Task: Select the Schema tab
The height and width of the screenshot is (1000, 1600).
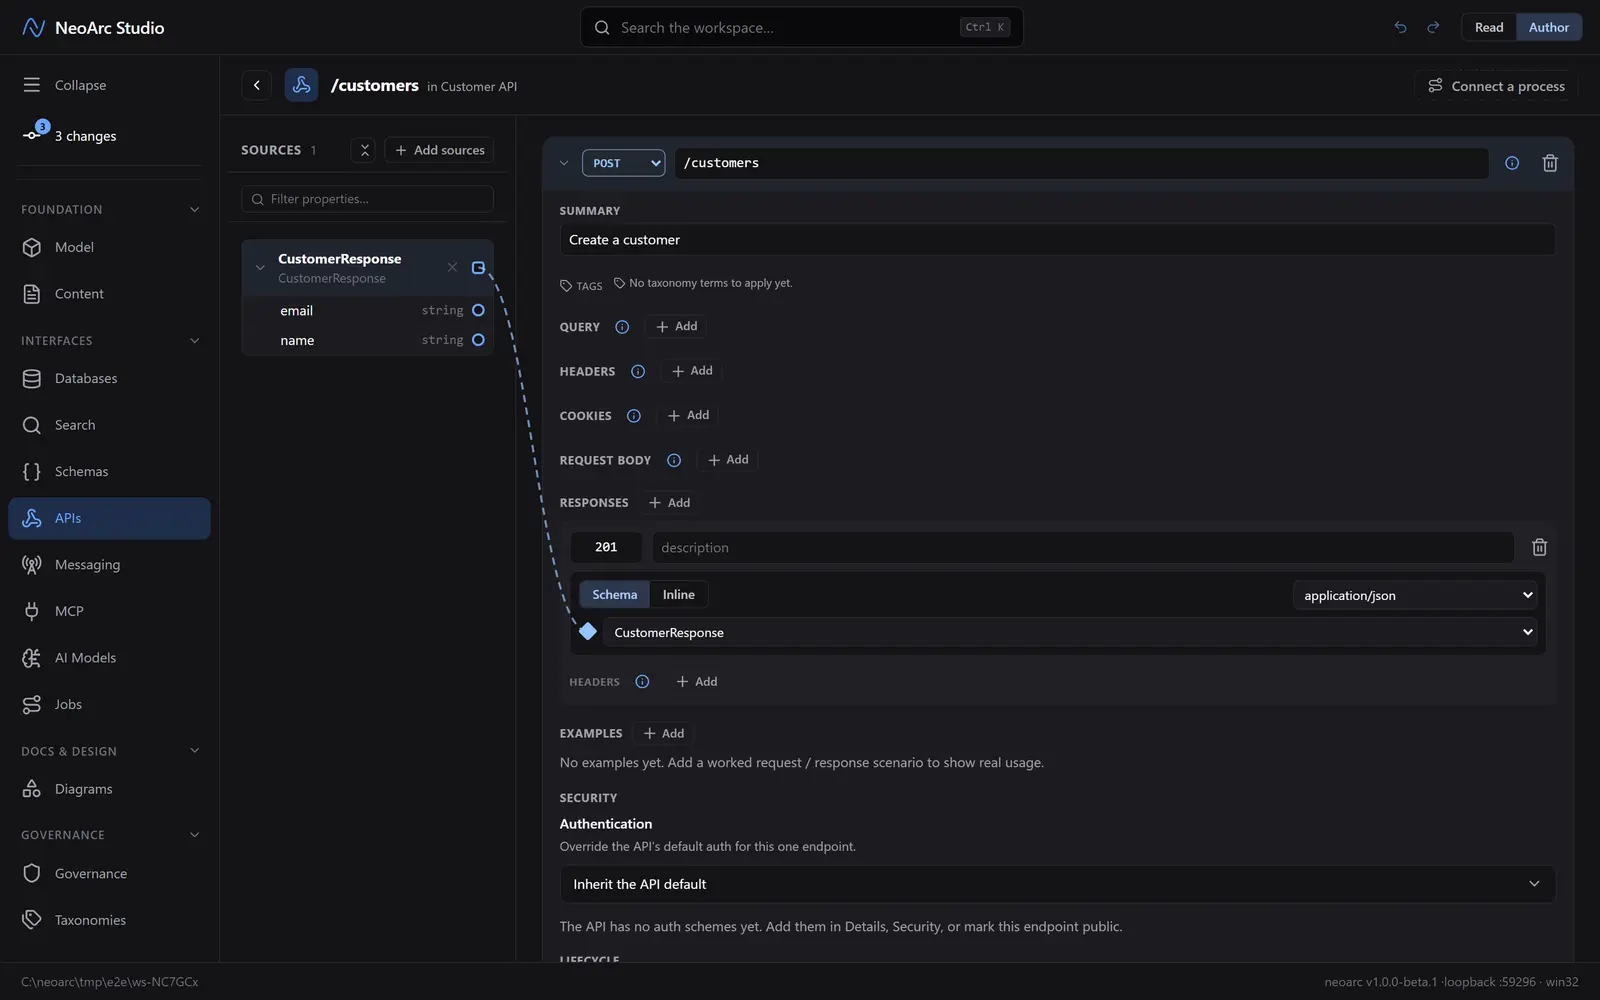Action: (x=614, y=594)
